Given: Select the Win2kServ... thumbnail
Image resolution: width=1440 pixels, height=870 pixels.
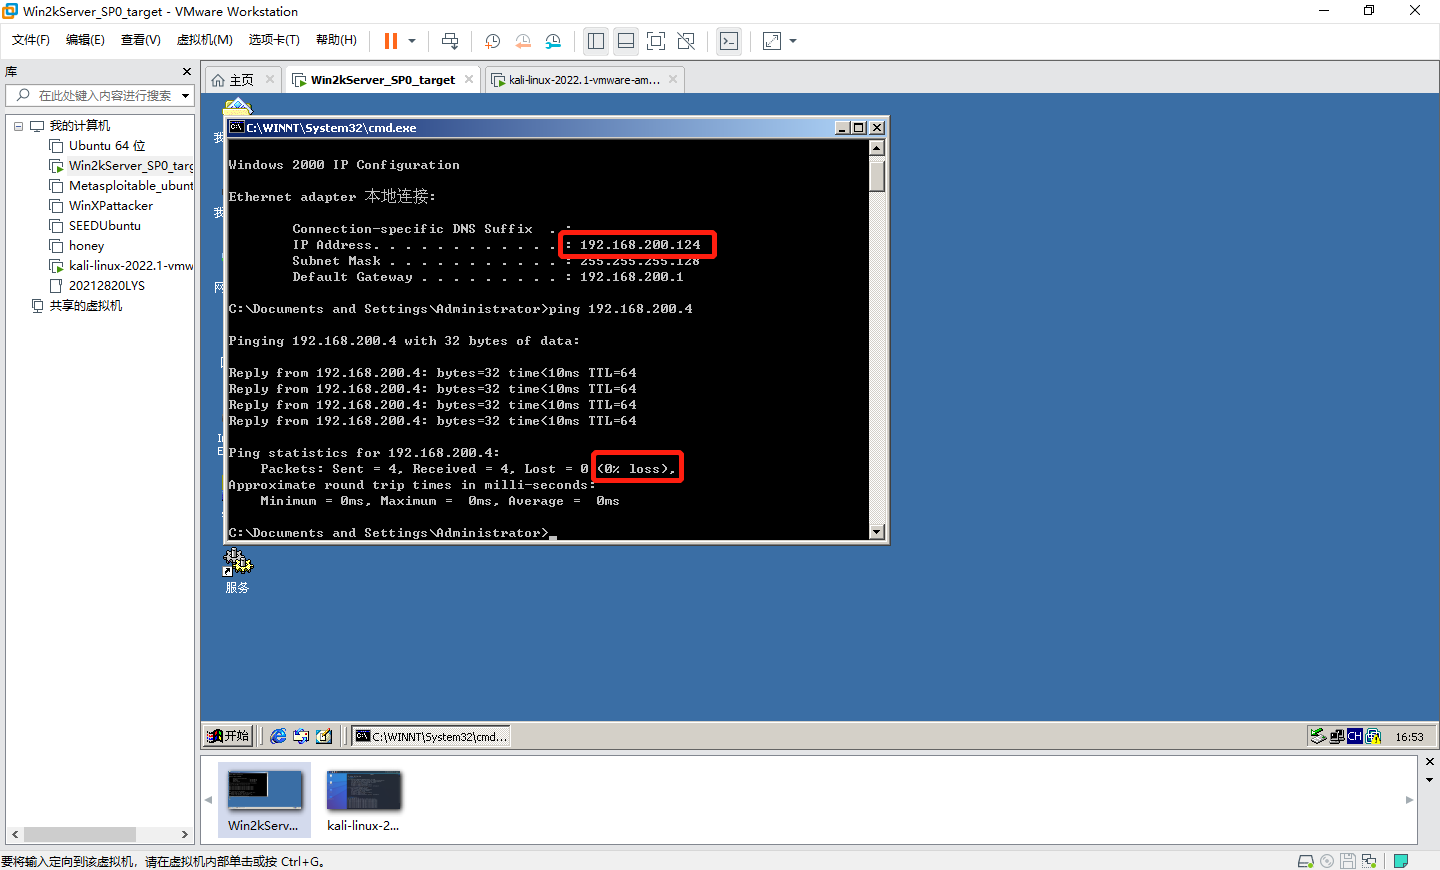Looking at the screenshot, I should (264, 799).
